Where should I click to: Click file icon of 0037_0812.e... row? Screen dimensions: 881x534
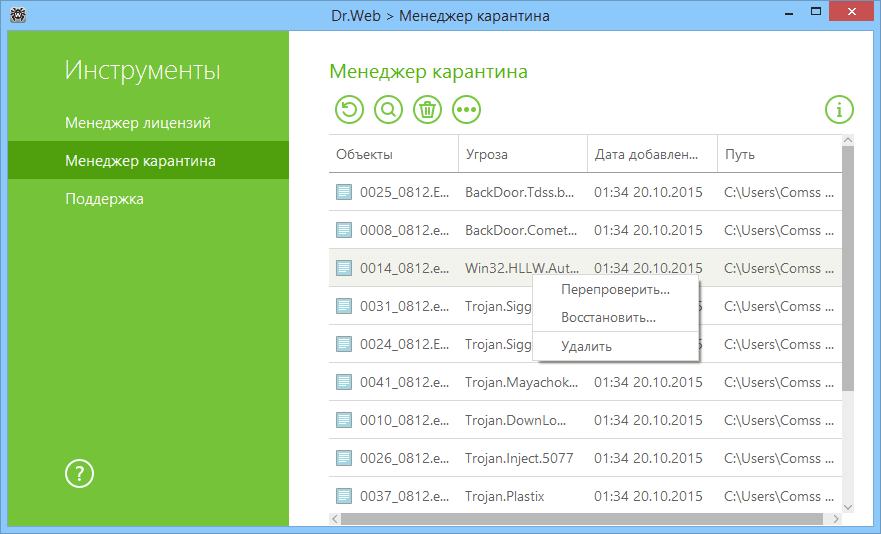pos(344,496)
